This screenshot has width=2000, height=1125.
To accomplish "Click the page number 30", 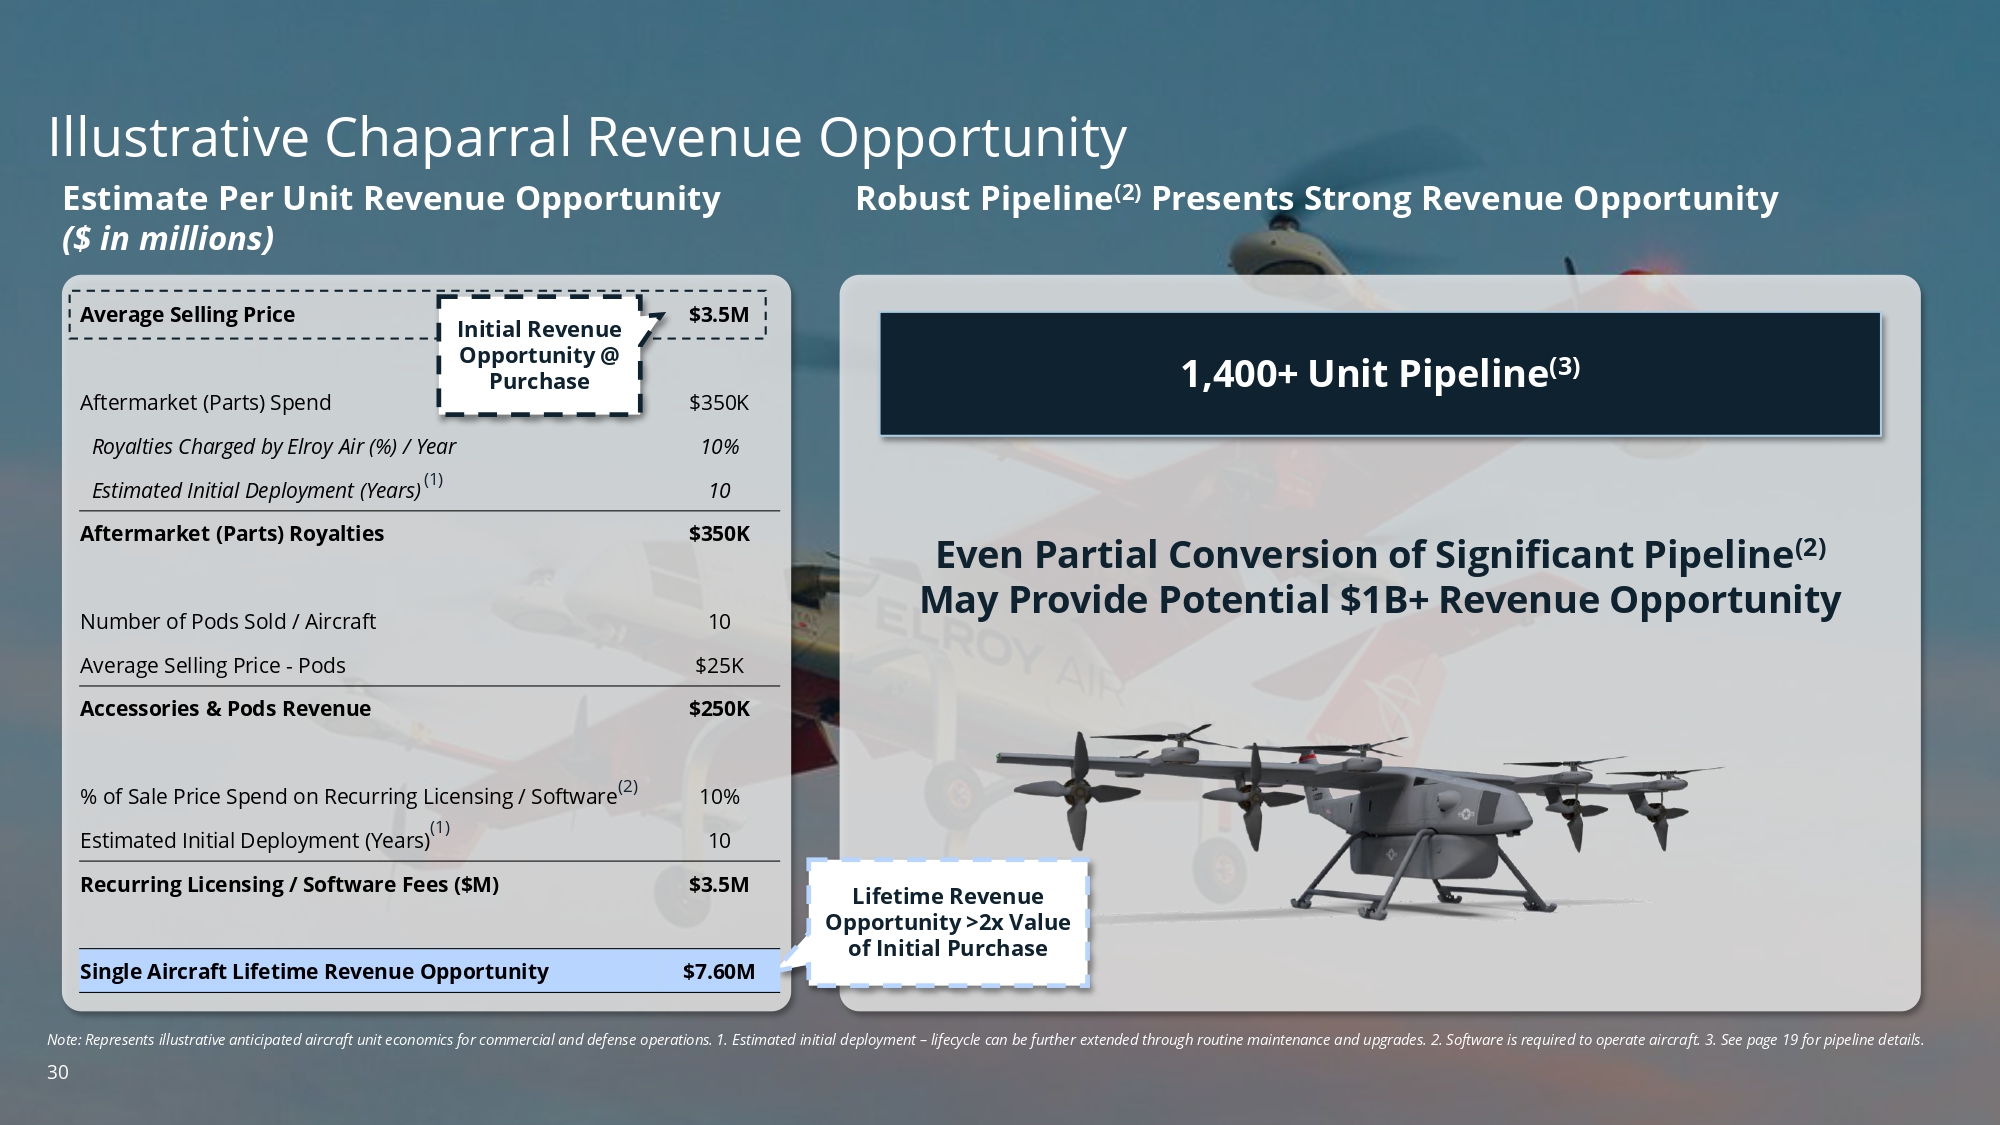I will tap(58, 1073).
